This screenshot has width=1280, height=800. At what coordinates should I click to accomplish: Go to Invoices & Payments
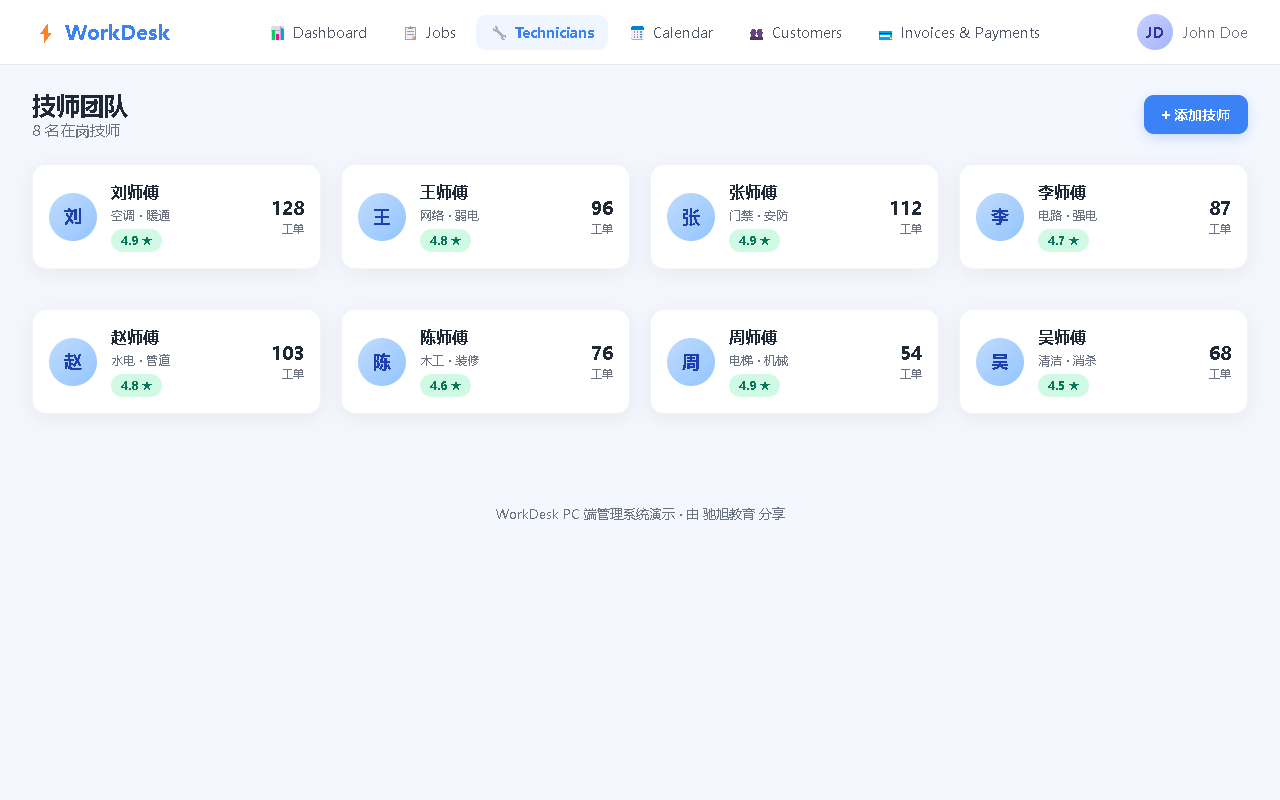point(959,32)
